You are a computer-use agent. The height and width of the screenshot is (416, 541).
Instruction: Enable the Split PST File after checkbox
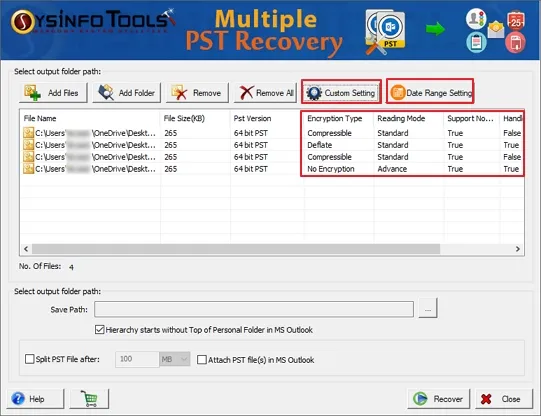tap(30, 359)
